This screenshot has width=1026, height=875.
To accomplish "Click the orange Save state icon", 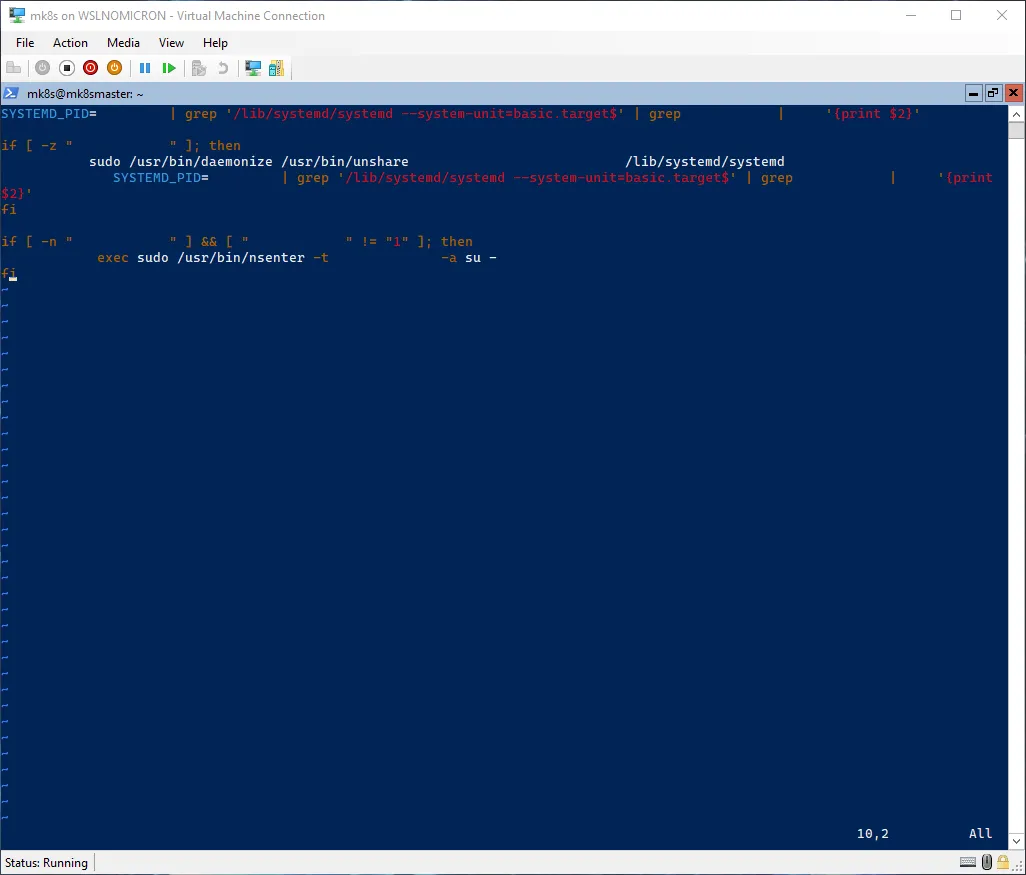I will [x=114, y=68].
